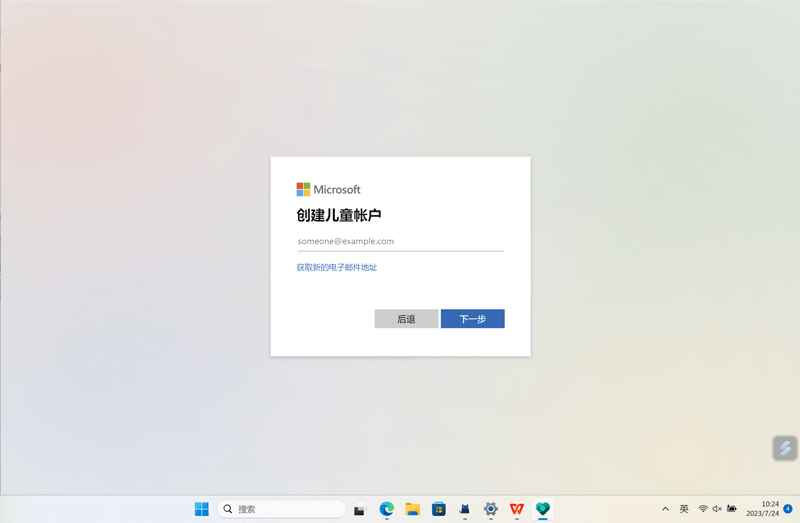Open the Wi-Fi network tray icon
This screenshot has width=800, height=523.
pyautogui.click(x=703, y=509)
